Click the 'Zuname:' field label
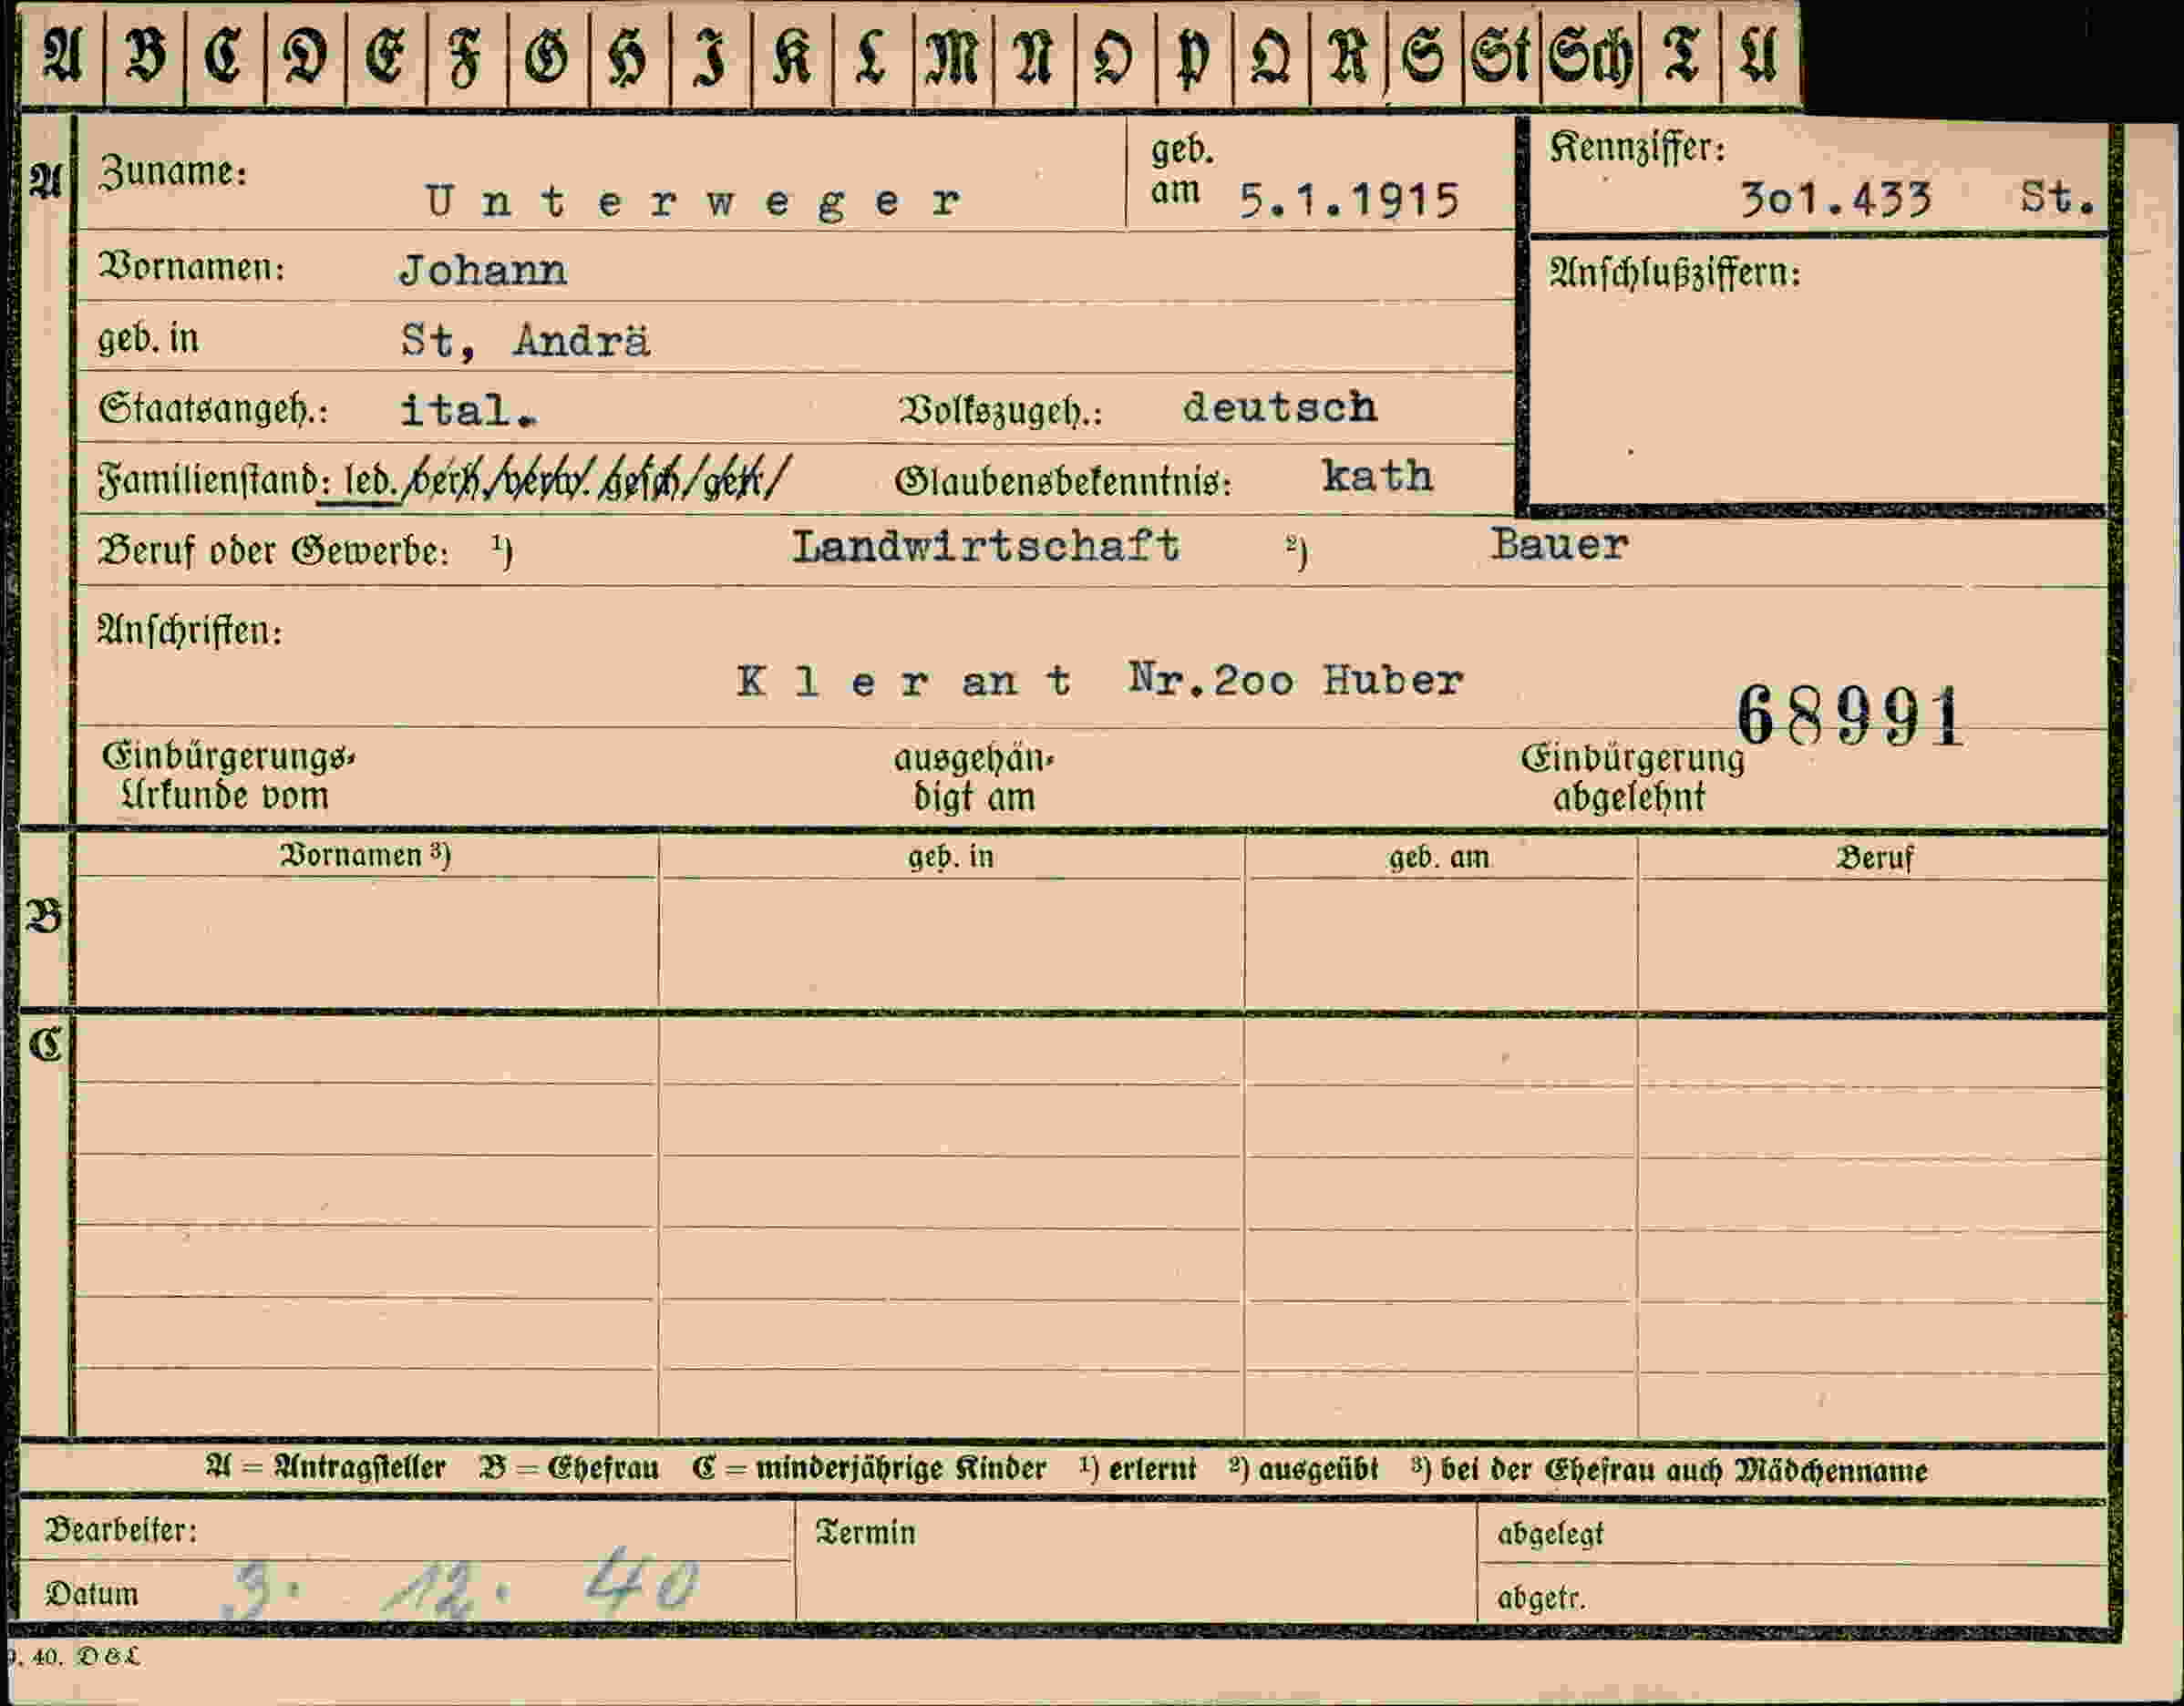2184x1706 pixels. [173, 173]
